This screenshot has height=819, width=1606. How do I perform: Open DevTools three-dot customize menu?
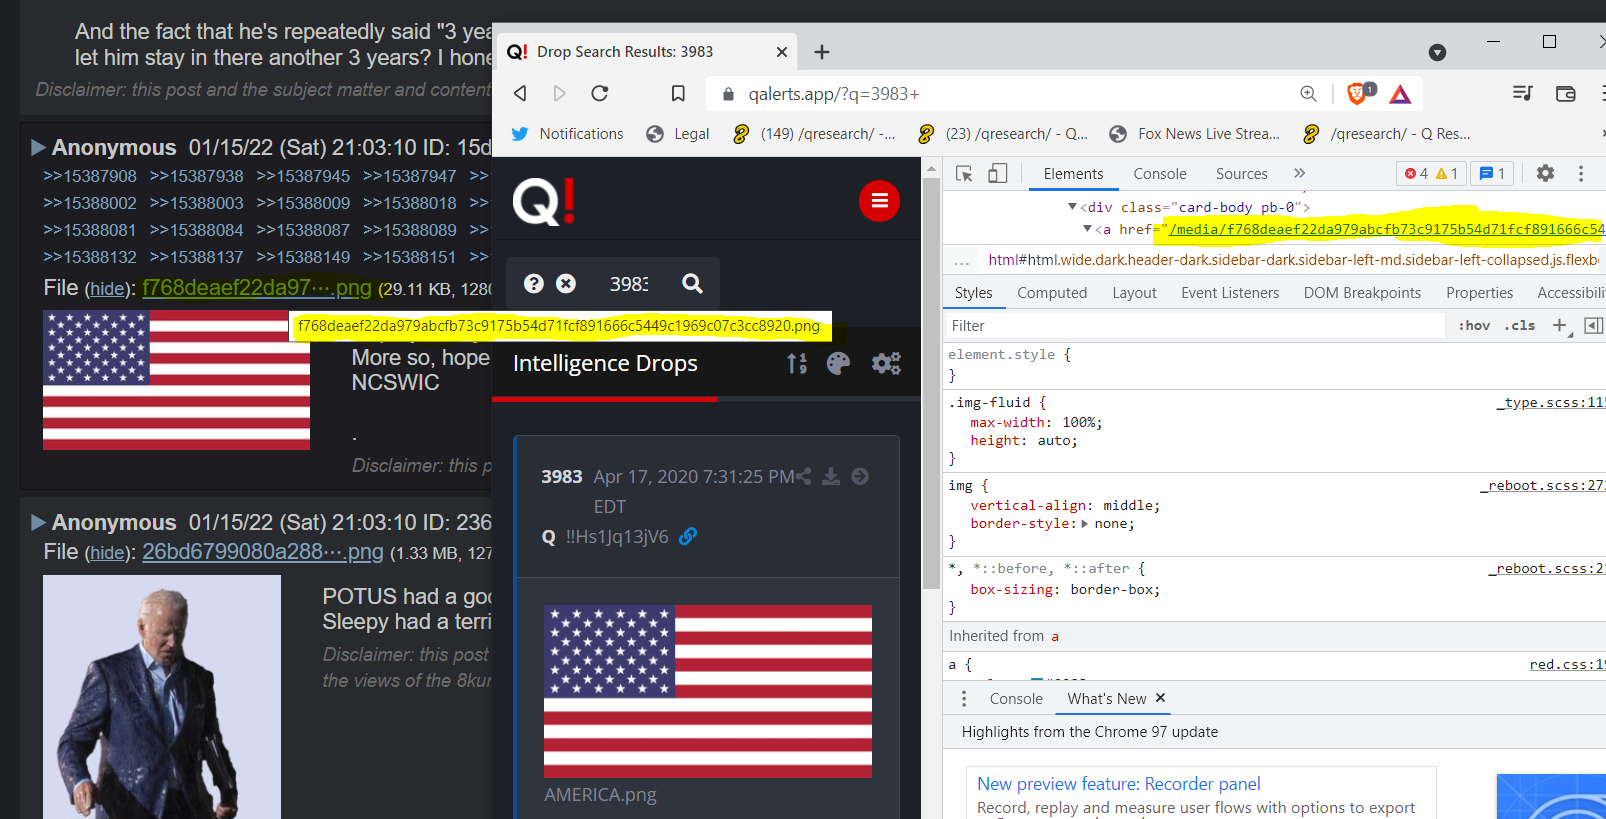1581,173
